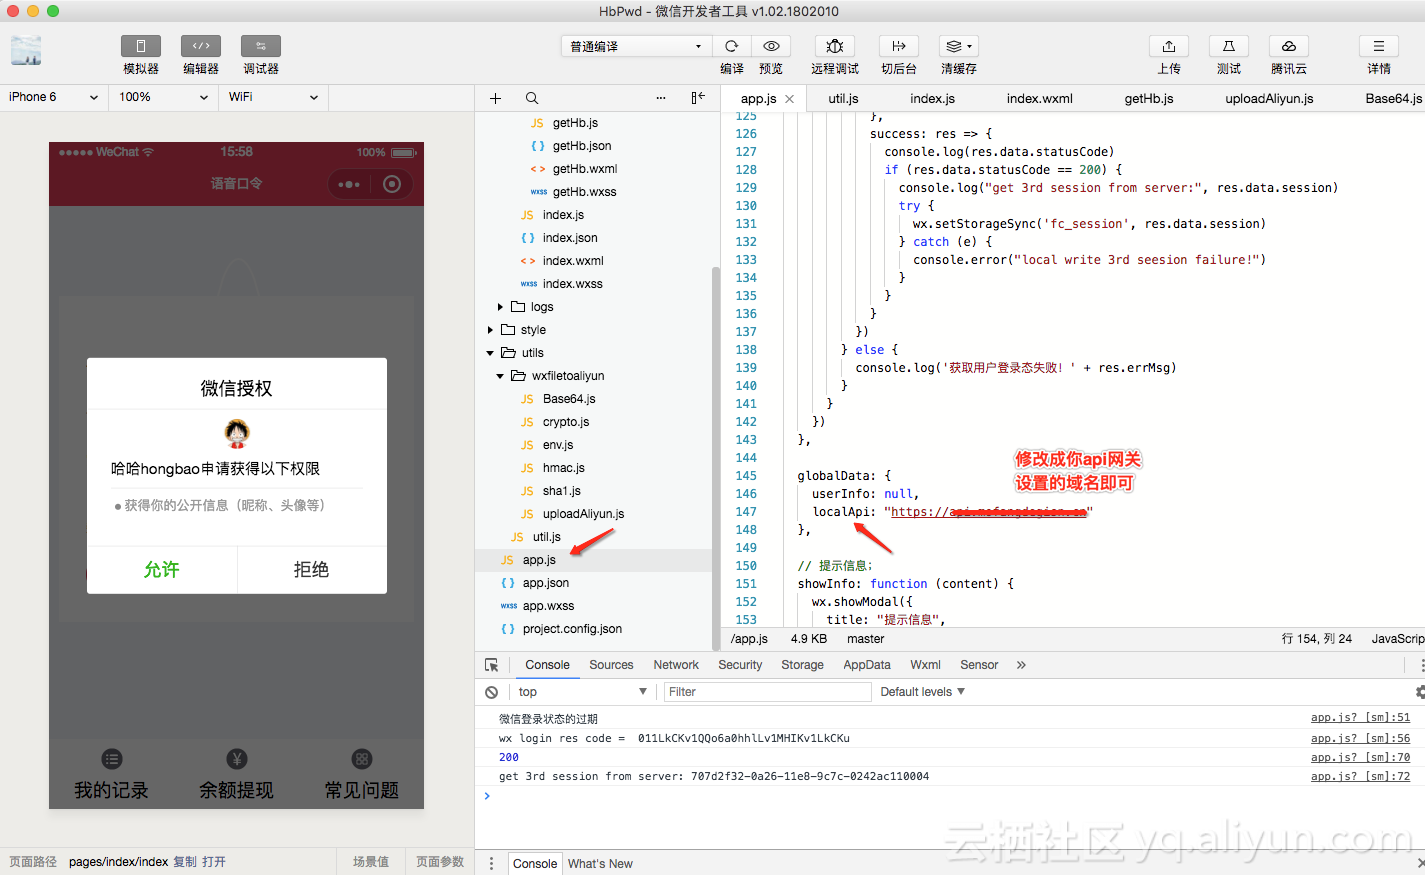Open the Default levels dropdown
Image resolution: width=1425 pixels, height=875 pixels.
pos(922,692)
